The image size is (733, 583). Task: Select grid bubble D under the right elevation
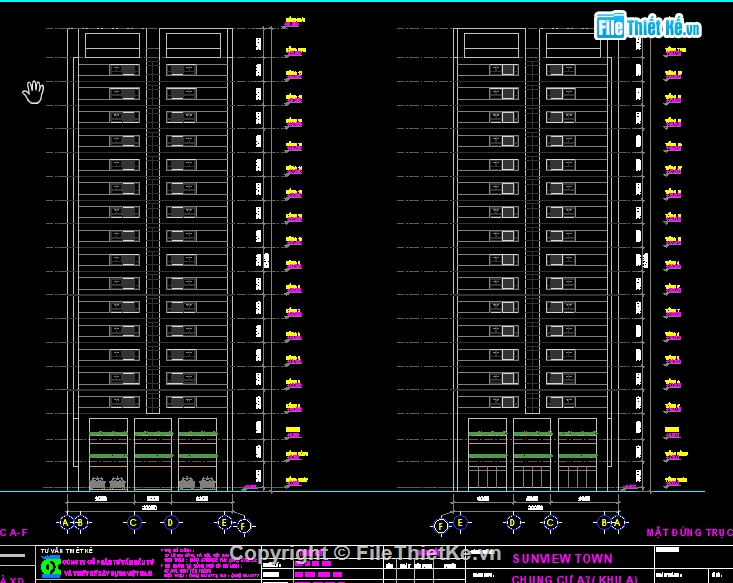click(513, 522)
